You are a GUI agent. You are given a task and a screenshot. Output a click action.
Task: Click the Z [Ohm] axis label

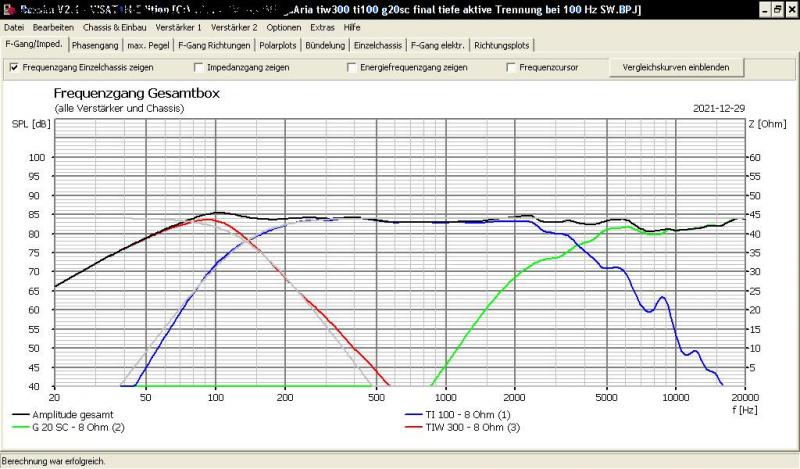tap(767, 124)
